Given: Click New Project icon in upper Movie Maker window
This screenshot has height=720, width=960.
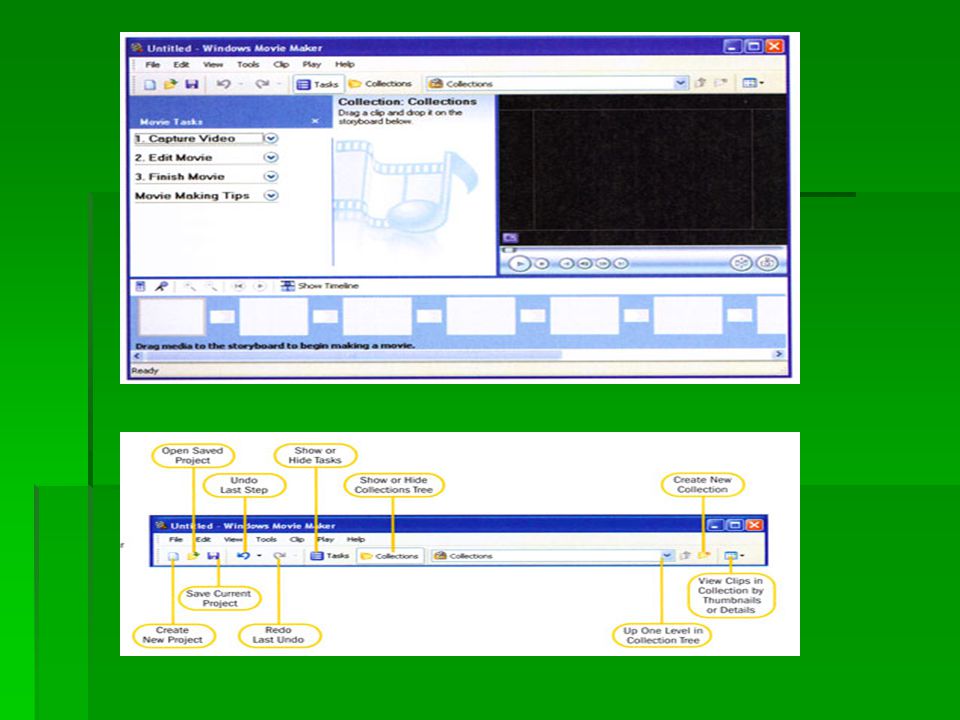Looking at the screenshot, I should point(150,84).
